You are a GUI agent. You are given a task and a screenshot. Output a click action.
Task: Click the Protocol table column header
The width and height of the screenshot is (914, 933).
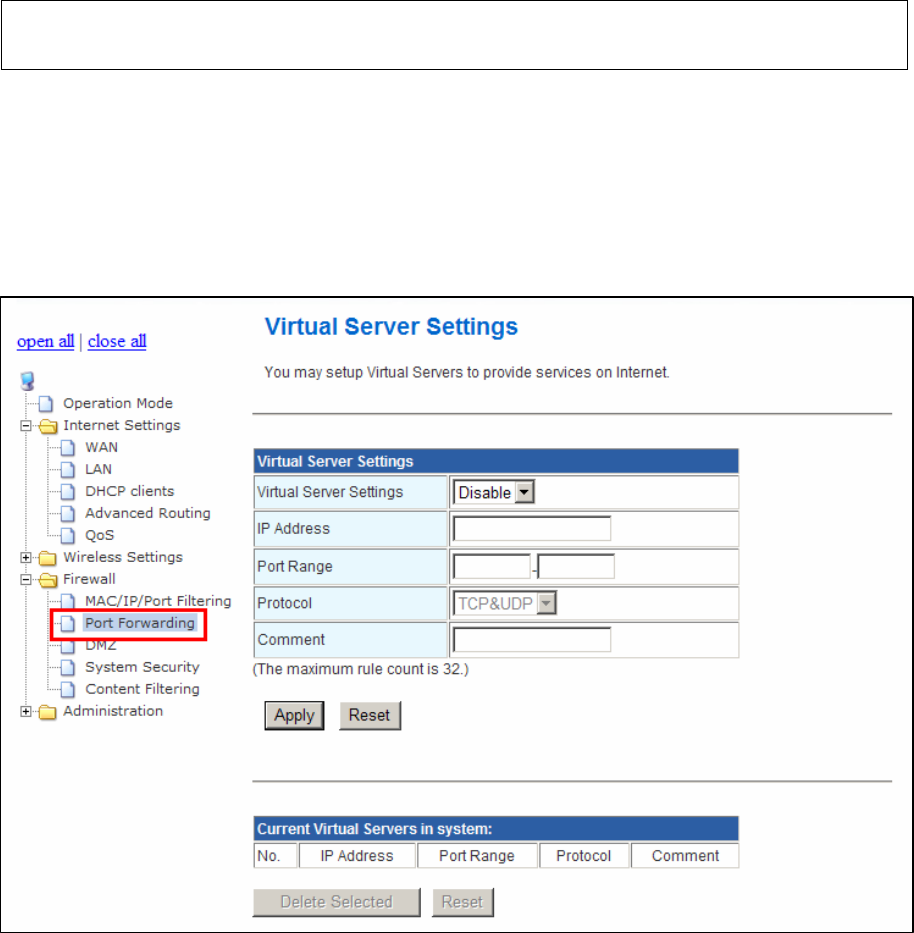coord(584,856)
